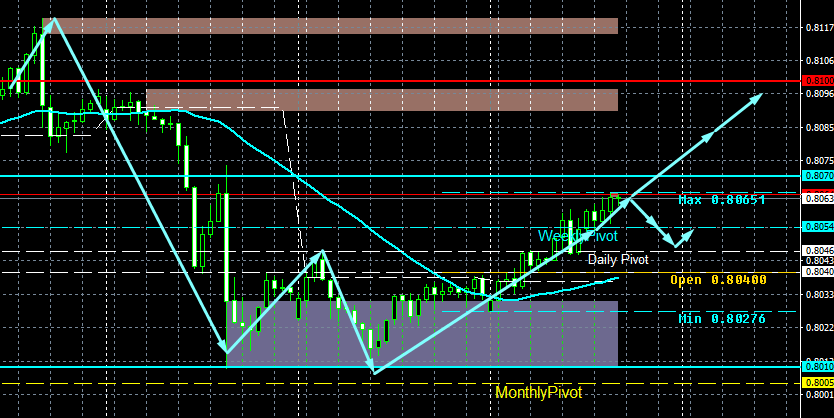Select the Min 0.80276 price label

pyautogui.click(x=722, y=319)
